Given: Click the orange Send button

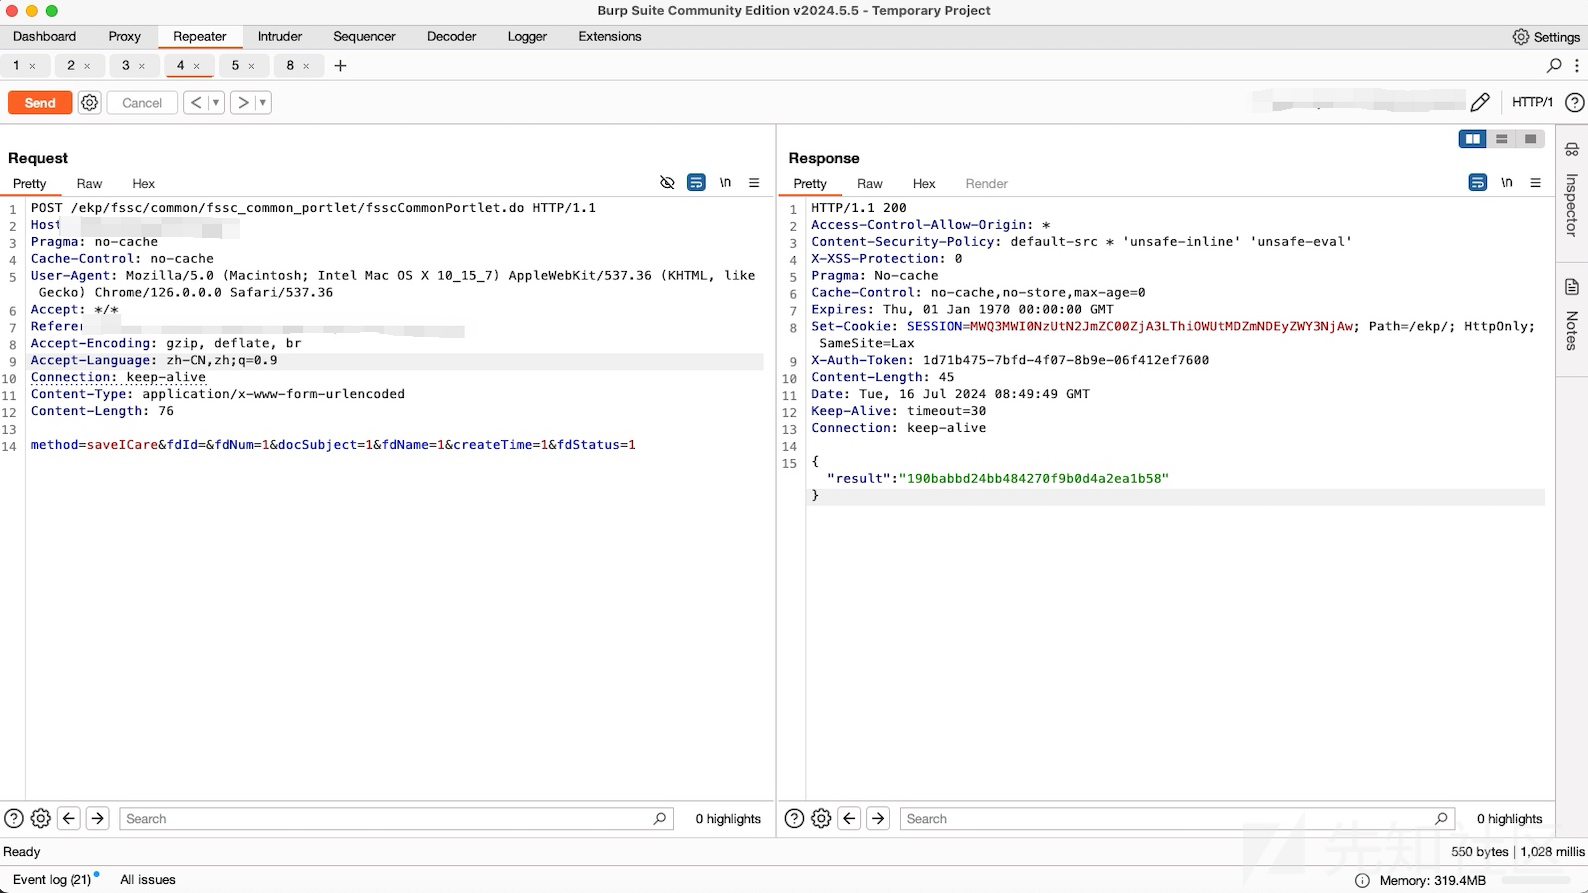Looking at the screenshot, I should [40, 103].
